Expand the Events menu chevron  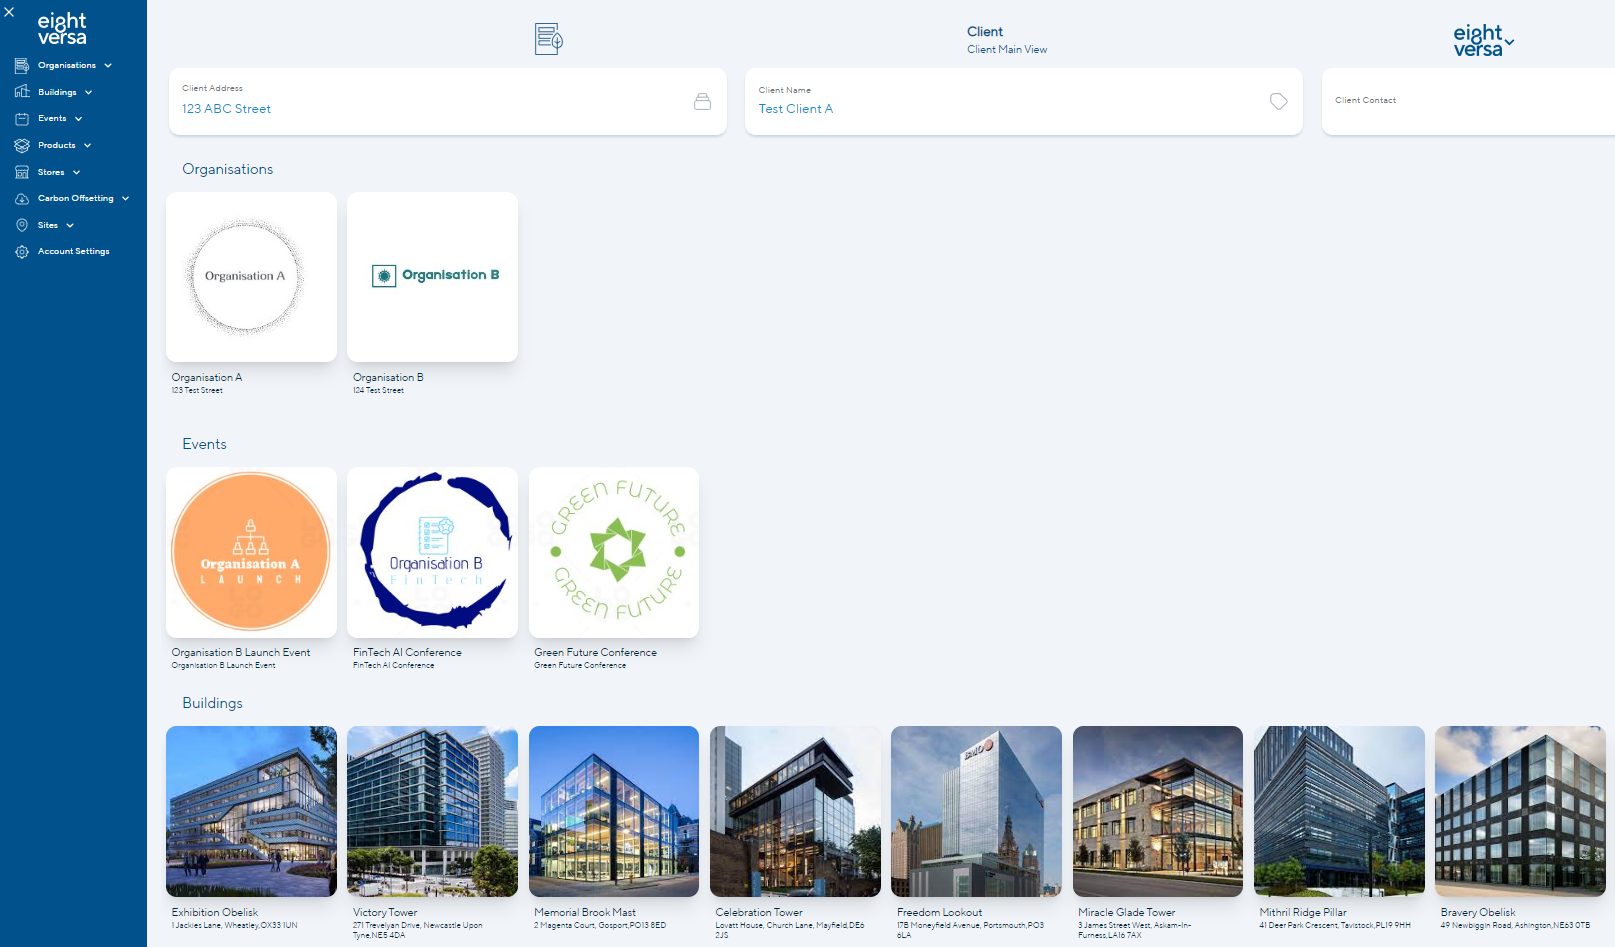(78, 119)
